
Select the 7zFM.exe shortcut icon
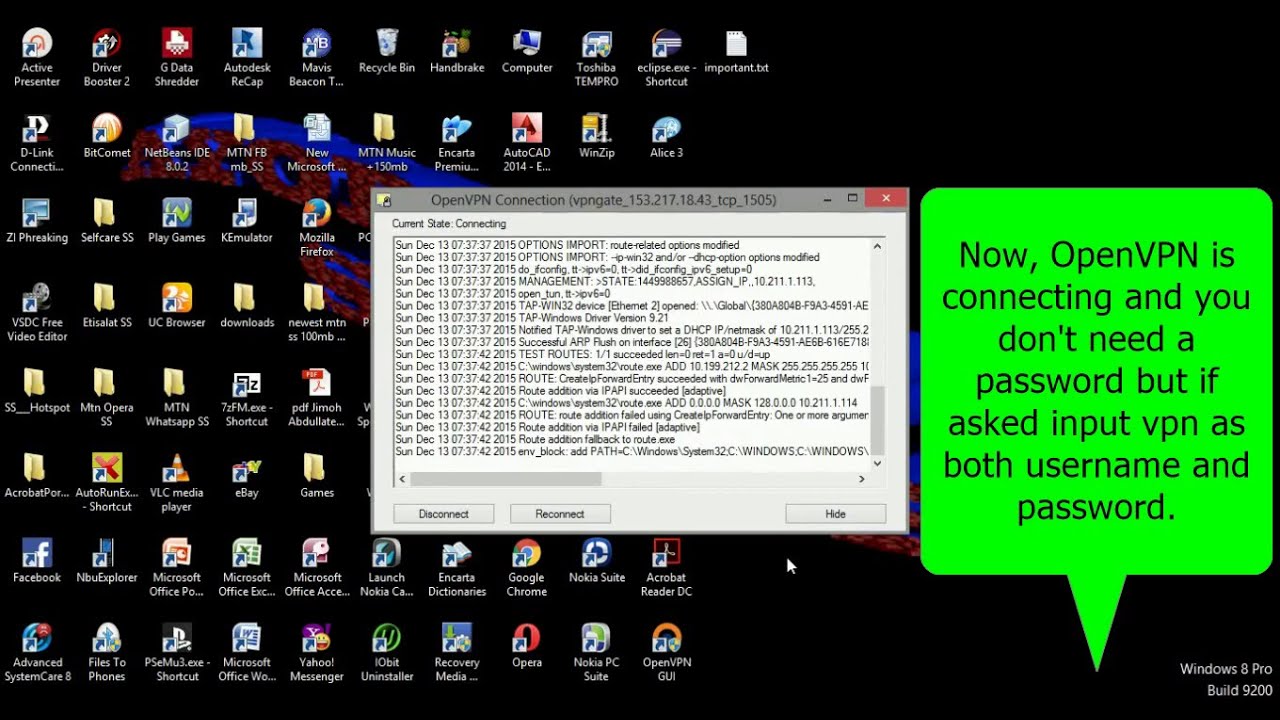pyautogui.click(x=247, y=398)
